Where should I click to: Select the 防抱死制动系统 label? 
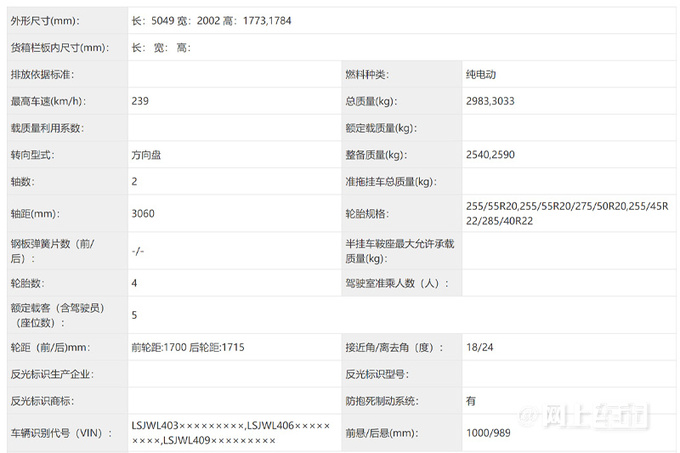[382, 401]
